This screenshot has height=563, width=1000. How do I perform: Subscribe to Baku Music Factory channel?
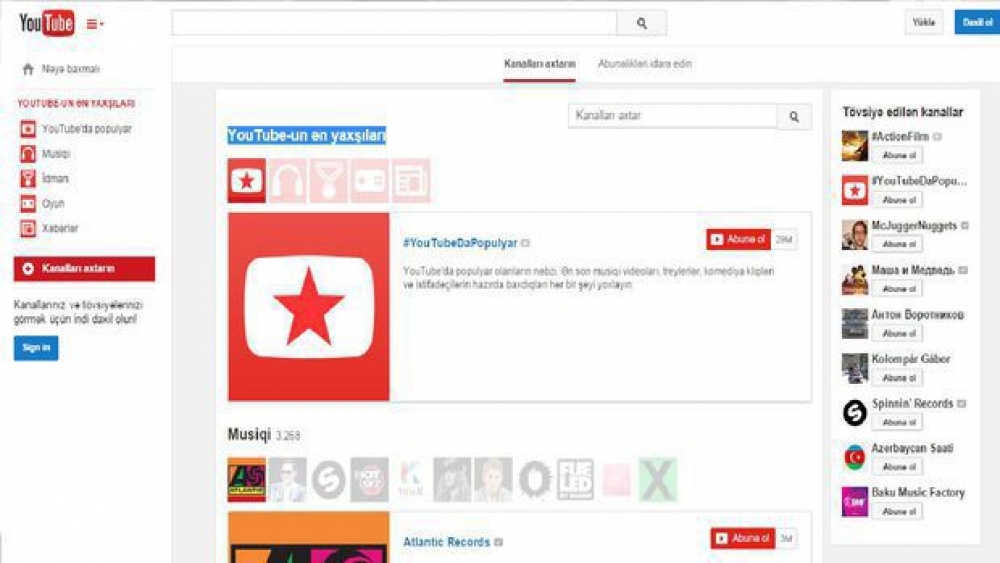pos(899,511)
